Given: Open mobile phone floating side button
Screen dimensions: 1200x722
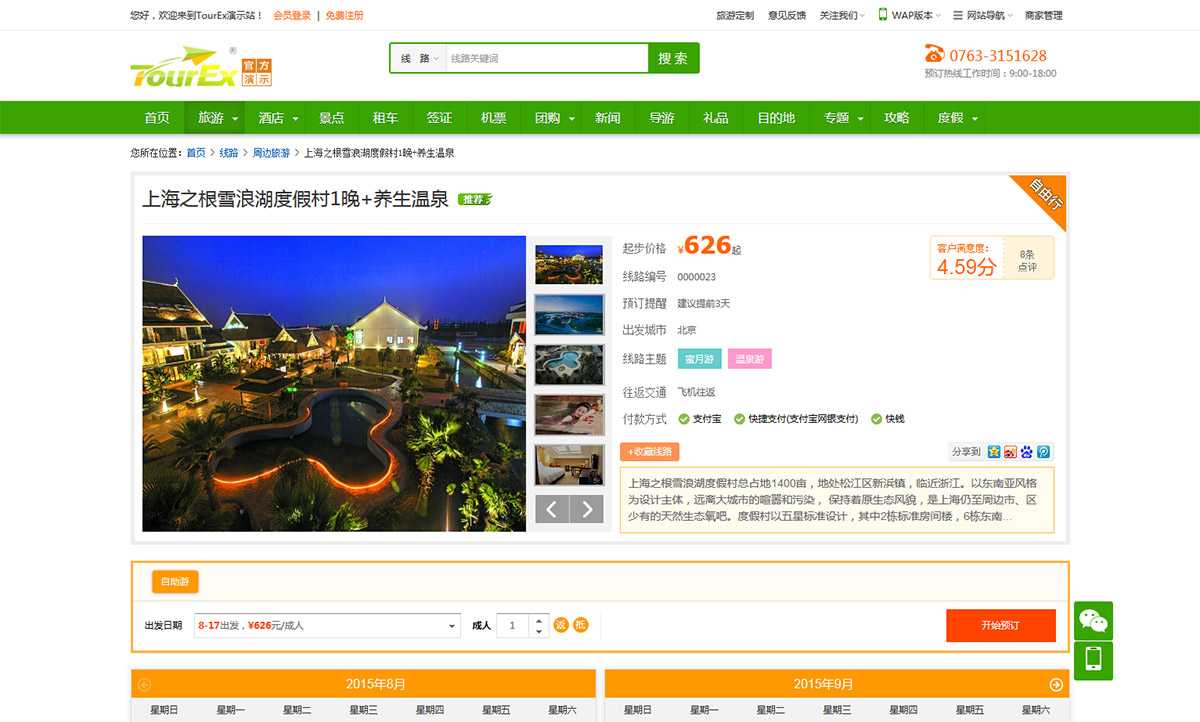Looking at the screenshot, I should (1093, 660).
